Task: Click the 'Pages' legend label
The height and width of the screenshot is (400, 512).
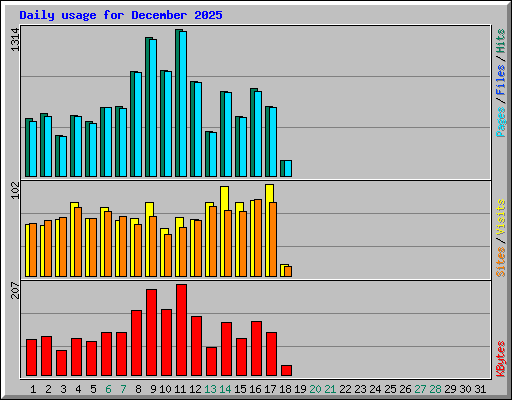Action: (x=500, y=122)
